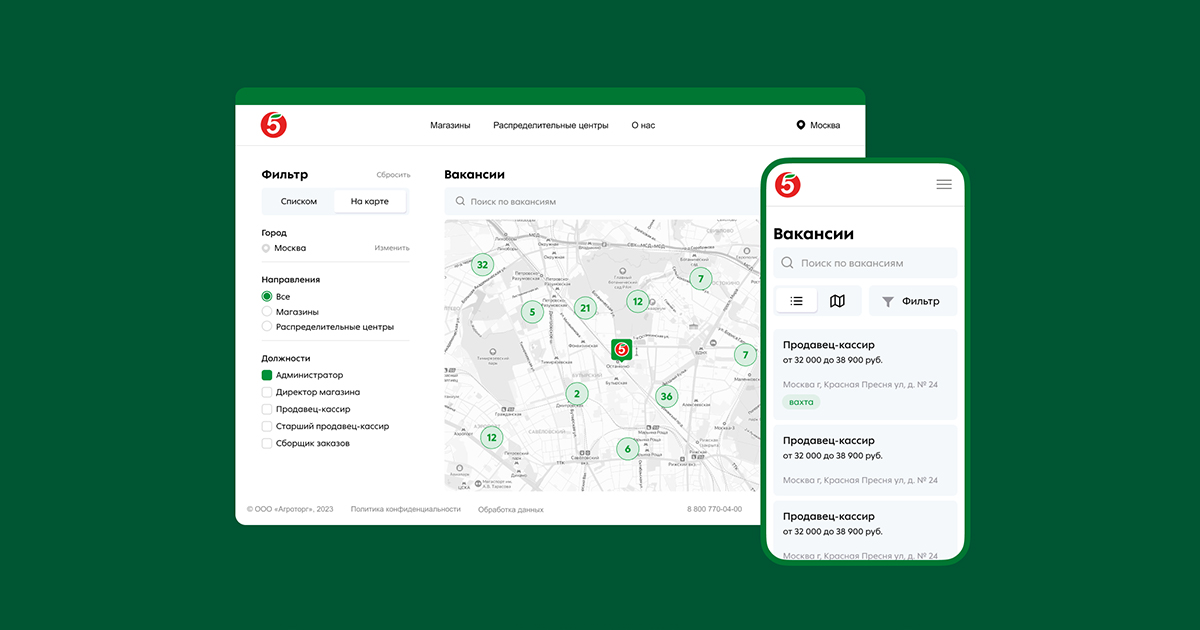Open the mobile hamburger menu
The width and height of the screenshot is (1200, 630).
(944, 184)
